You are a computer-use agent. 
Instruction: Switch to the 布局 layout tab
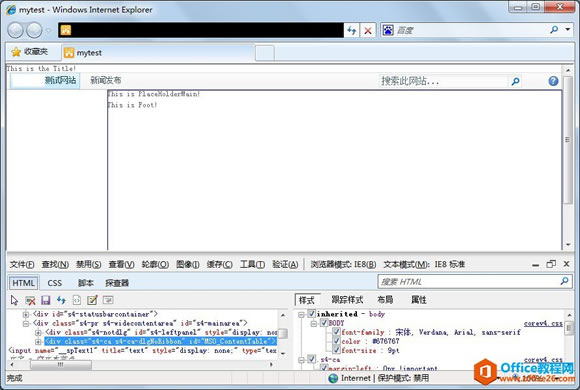385,300
